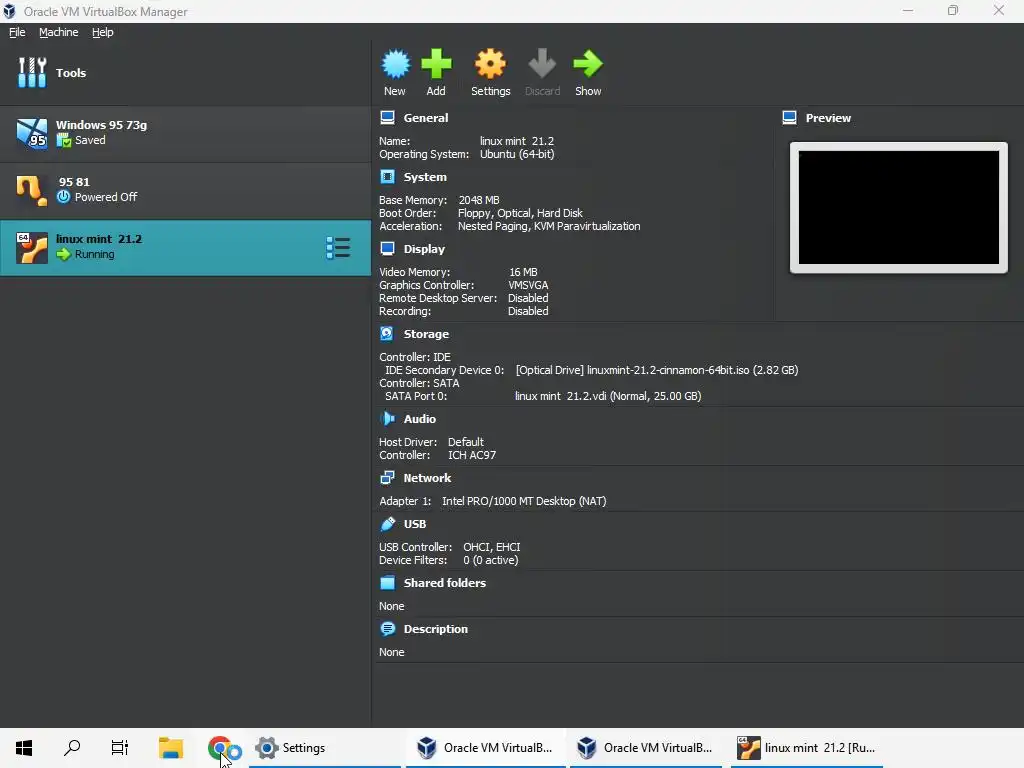1024x768 pixels.
Task: Click the 95 81 machine icon
Action: (x=32, y=190)
